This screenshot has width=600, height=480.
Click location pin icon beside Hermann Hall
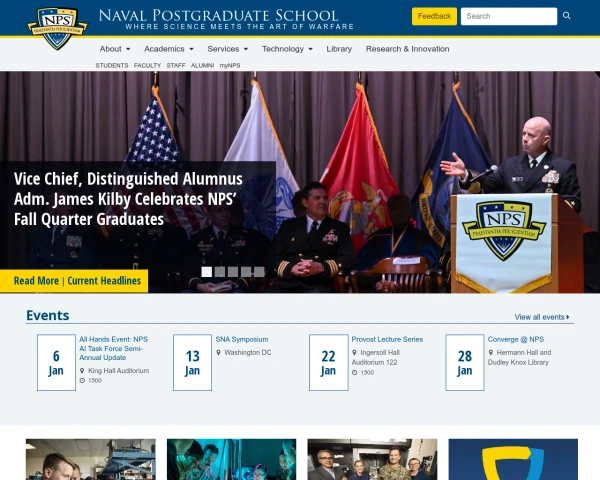click(x=491, y=352)
